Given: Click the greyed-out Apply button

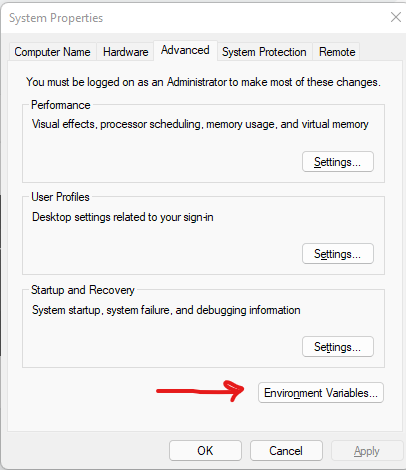Looking at the screenshot, I should pos(367,451).
